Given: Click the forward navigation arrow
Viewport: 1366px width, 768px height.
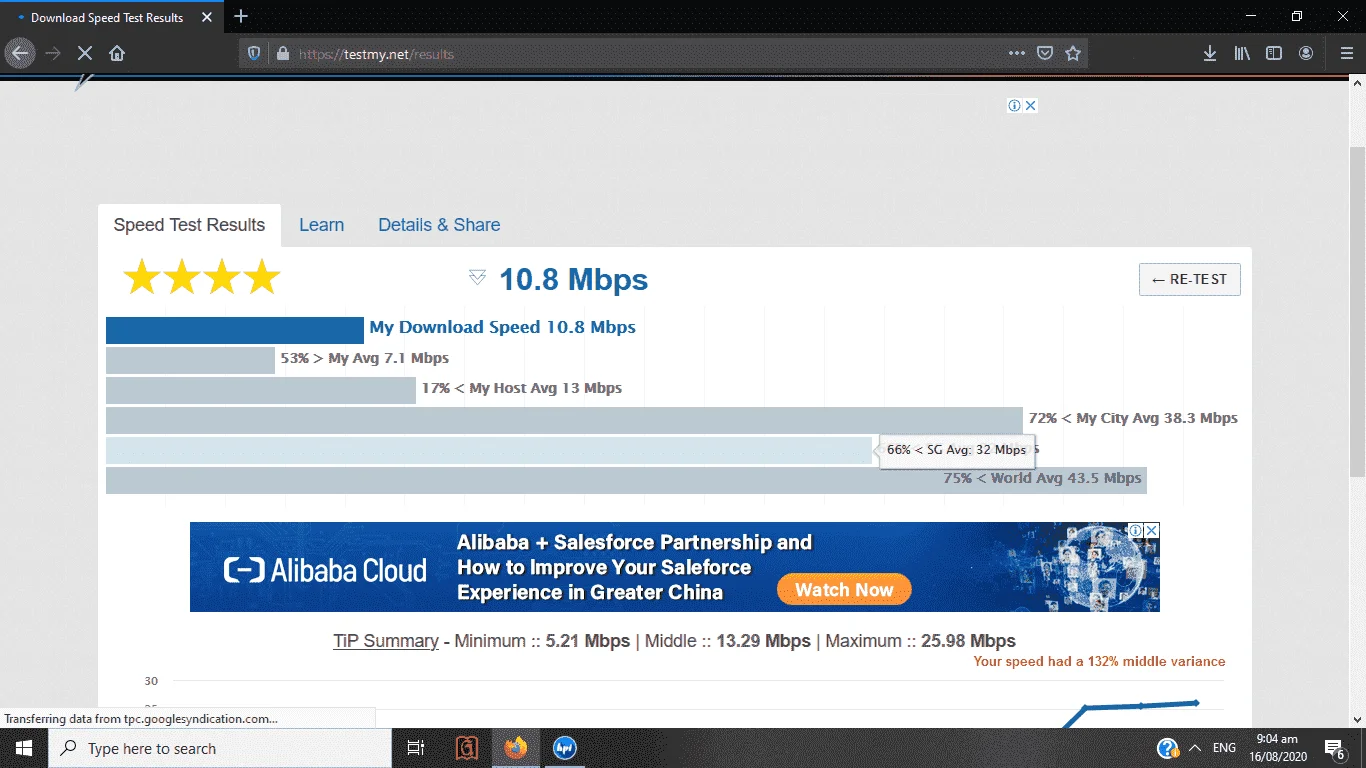Looking at the screenshot, I should [53, 53].
